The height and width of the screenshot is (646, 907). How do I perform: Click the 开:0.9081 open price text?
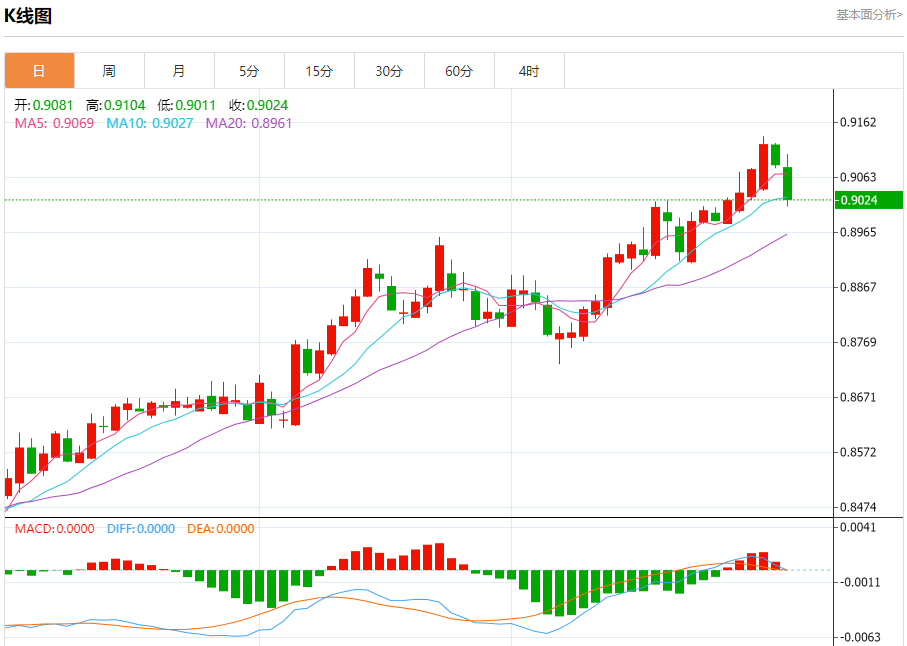[44, 105]
